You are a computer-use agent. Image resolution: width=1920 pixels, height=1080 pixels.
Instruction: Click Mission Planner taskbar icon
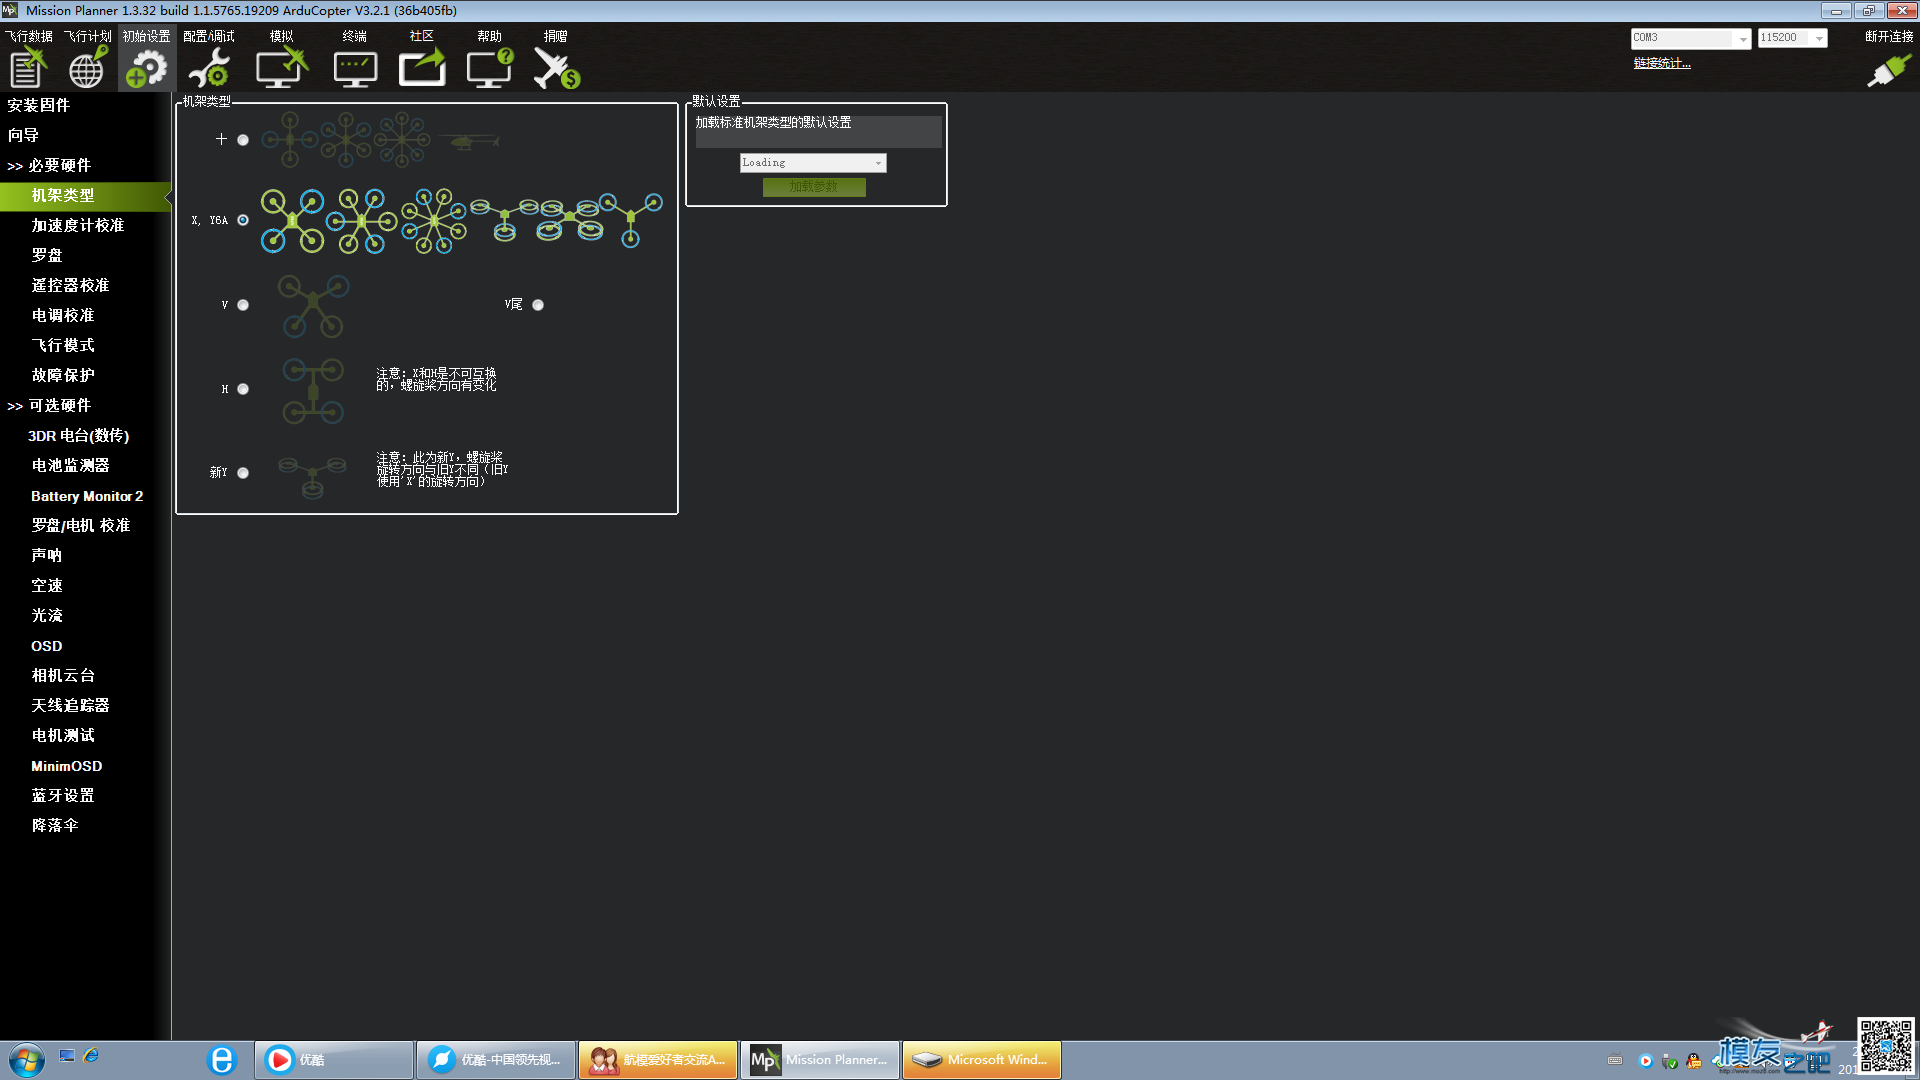point(818,1059)
